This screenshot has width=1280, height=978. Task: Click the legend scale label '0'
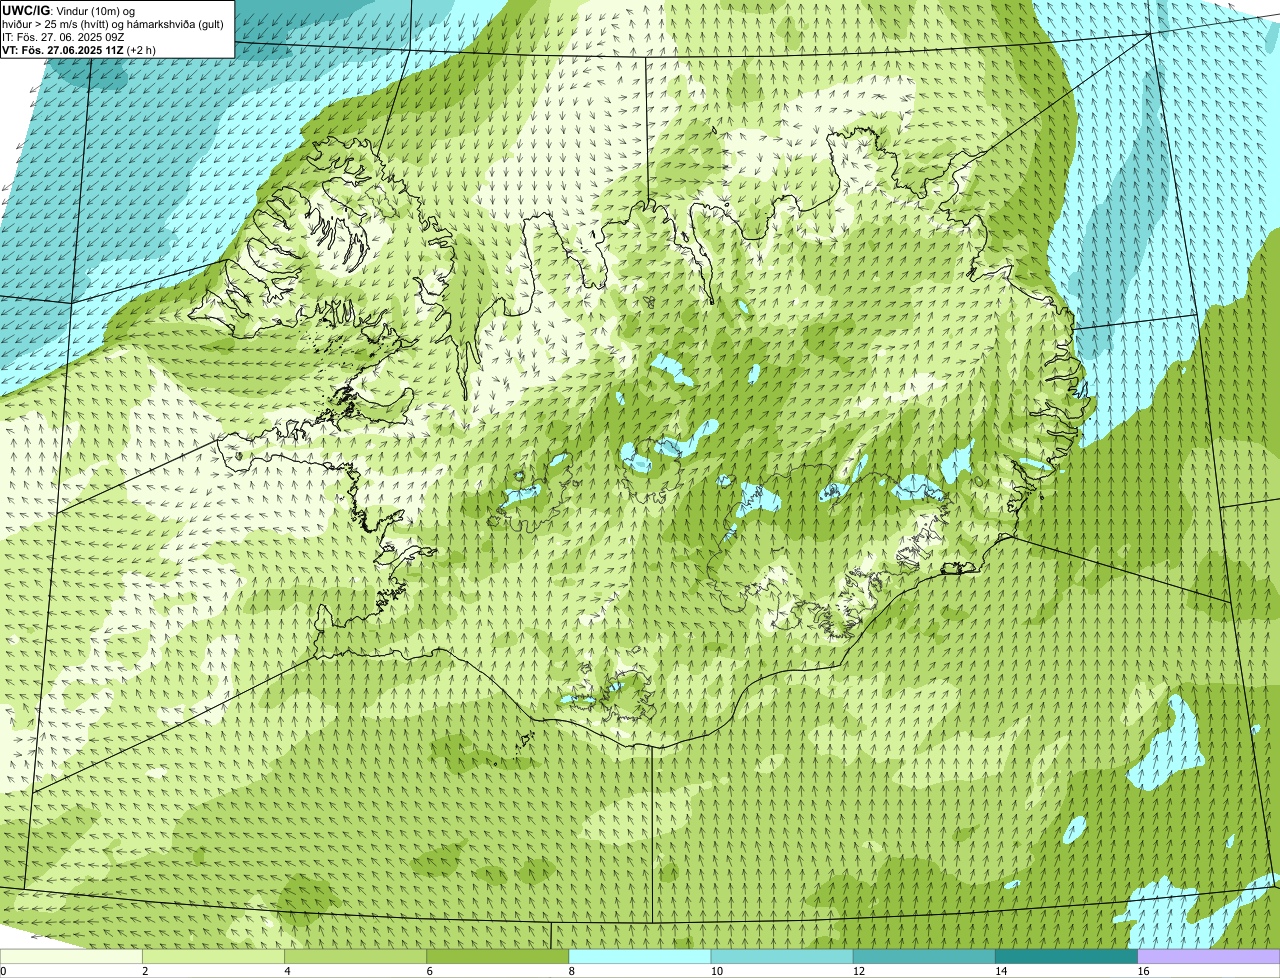coord(3,971)
